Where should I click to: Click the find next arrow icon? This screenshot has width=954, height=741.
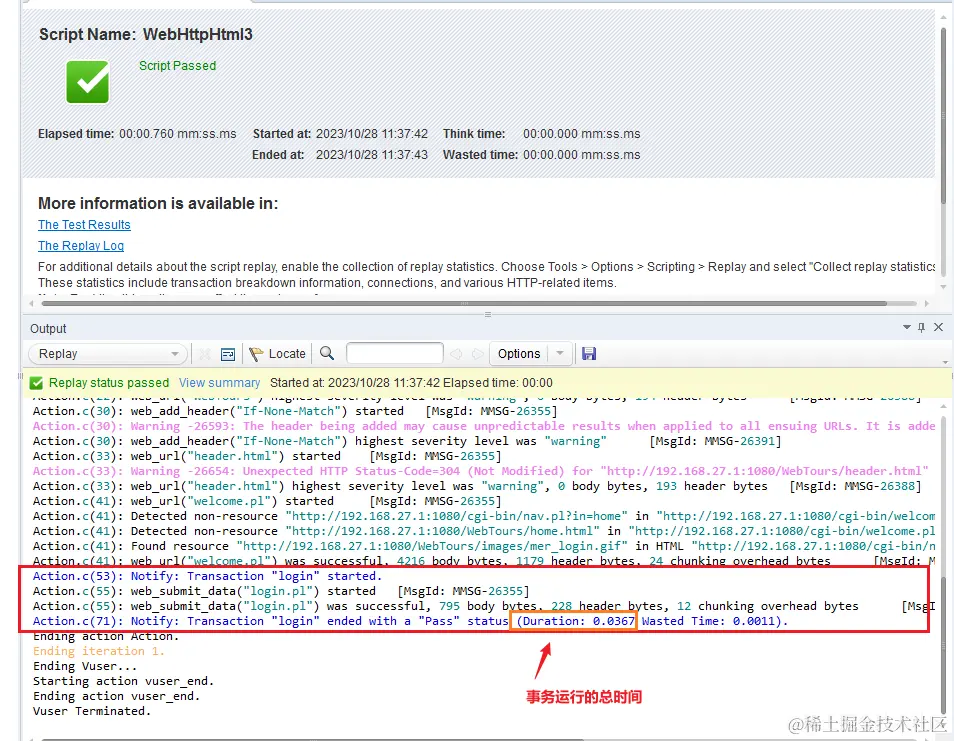pyautogui.click(x=478, y=353)
